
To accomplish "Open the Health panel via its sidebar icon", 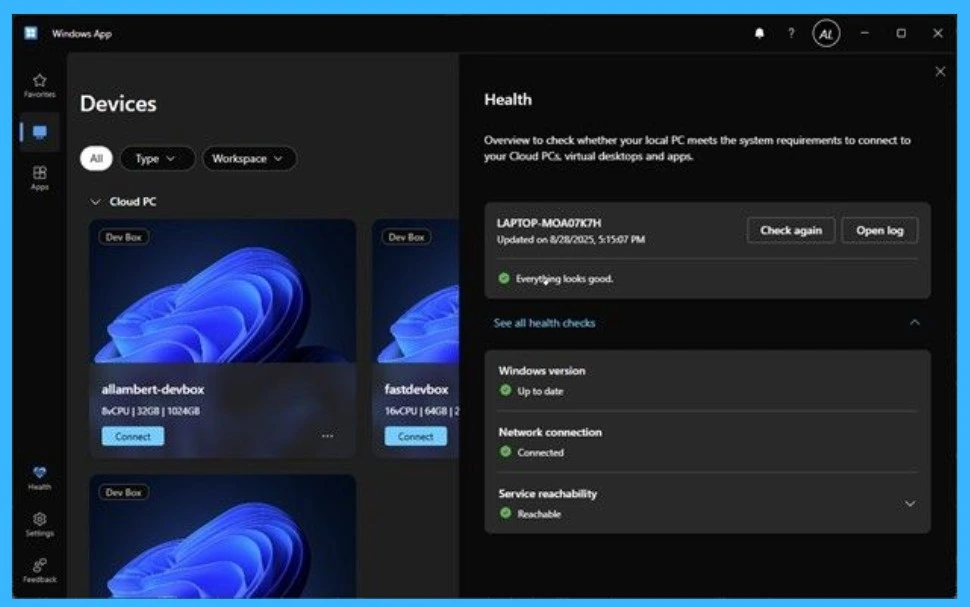I will coord(40,476).
